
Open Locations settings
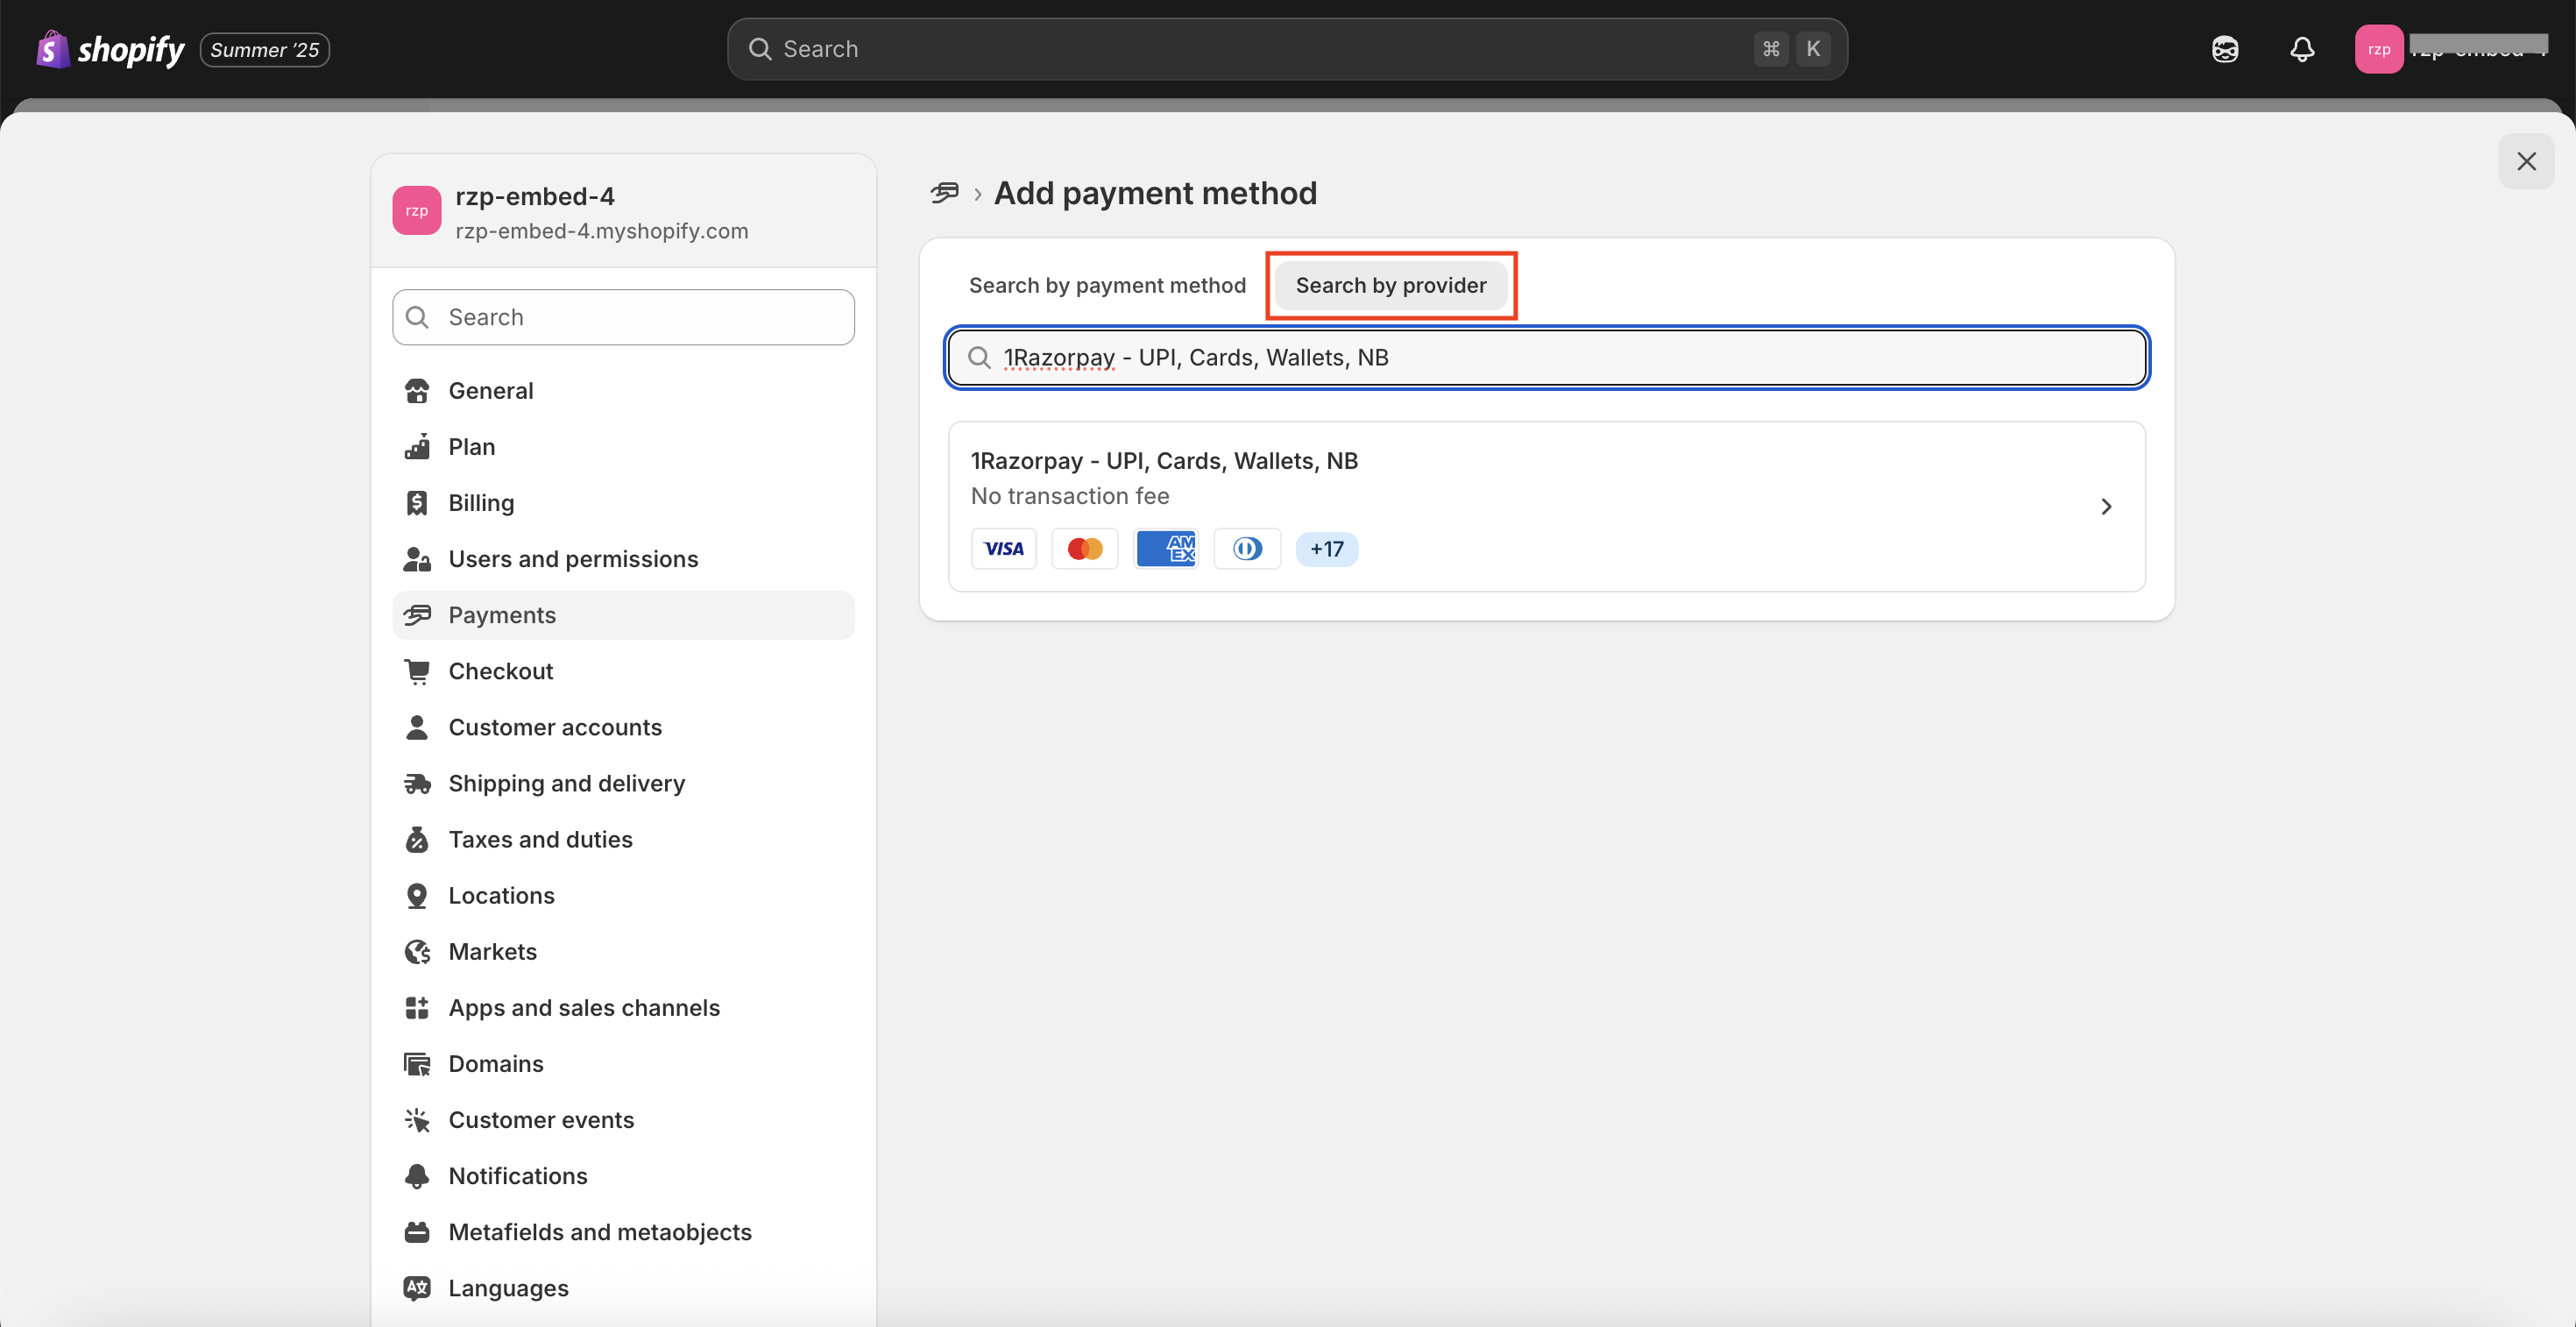[x=623, y=895]
